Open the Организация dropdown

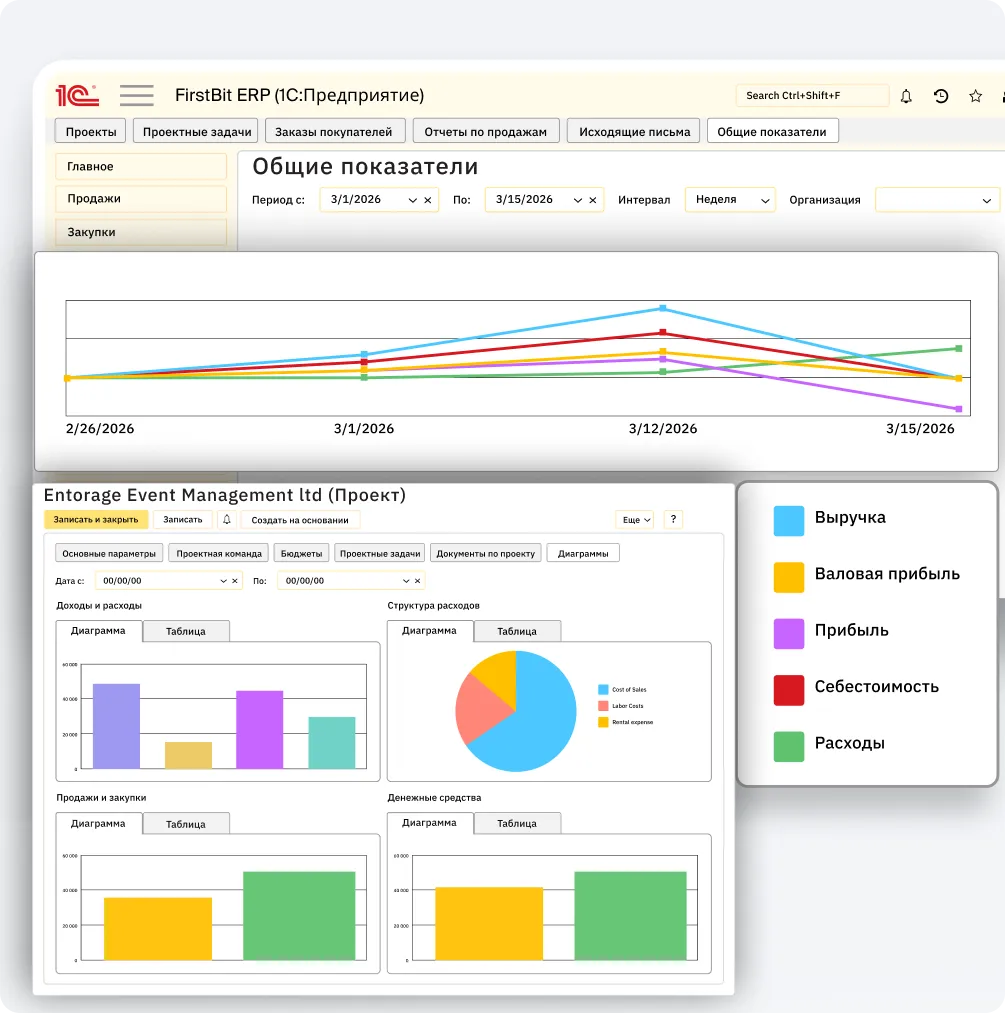(937, 200)
